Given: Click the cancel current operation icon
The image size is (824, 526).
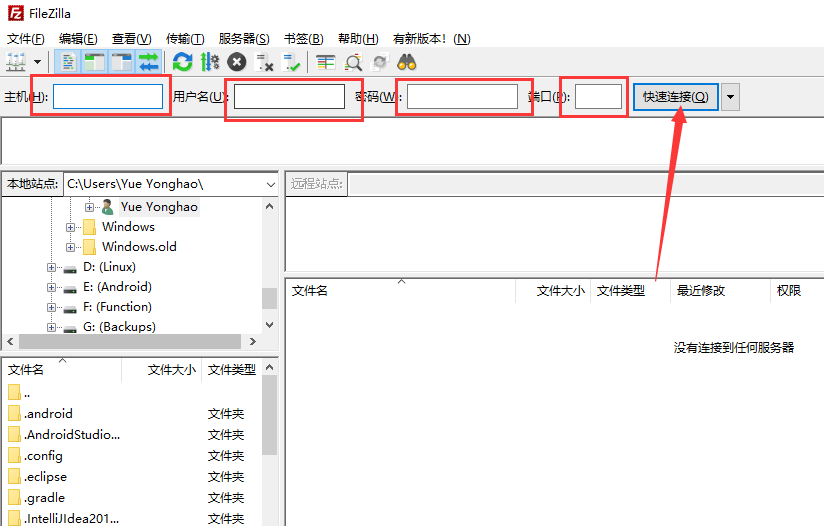Looking at the screenshot, I should point(236,63).
